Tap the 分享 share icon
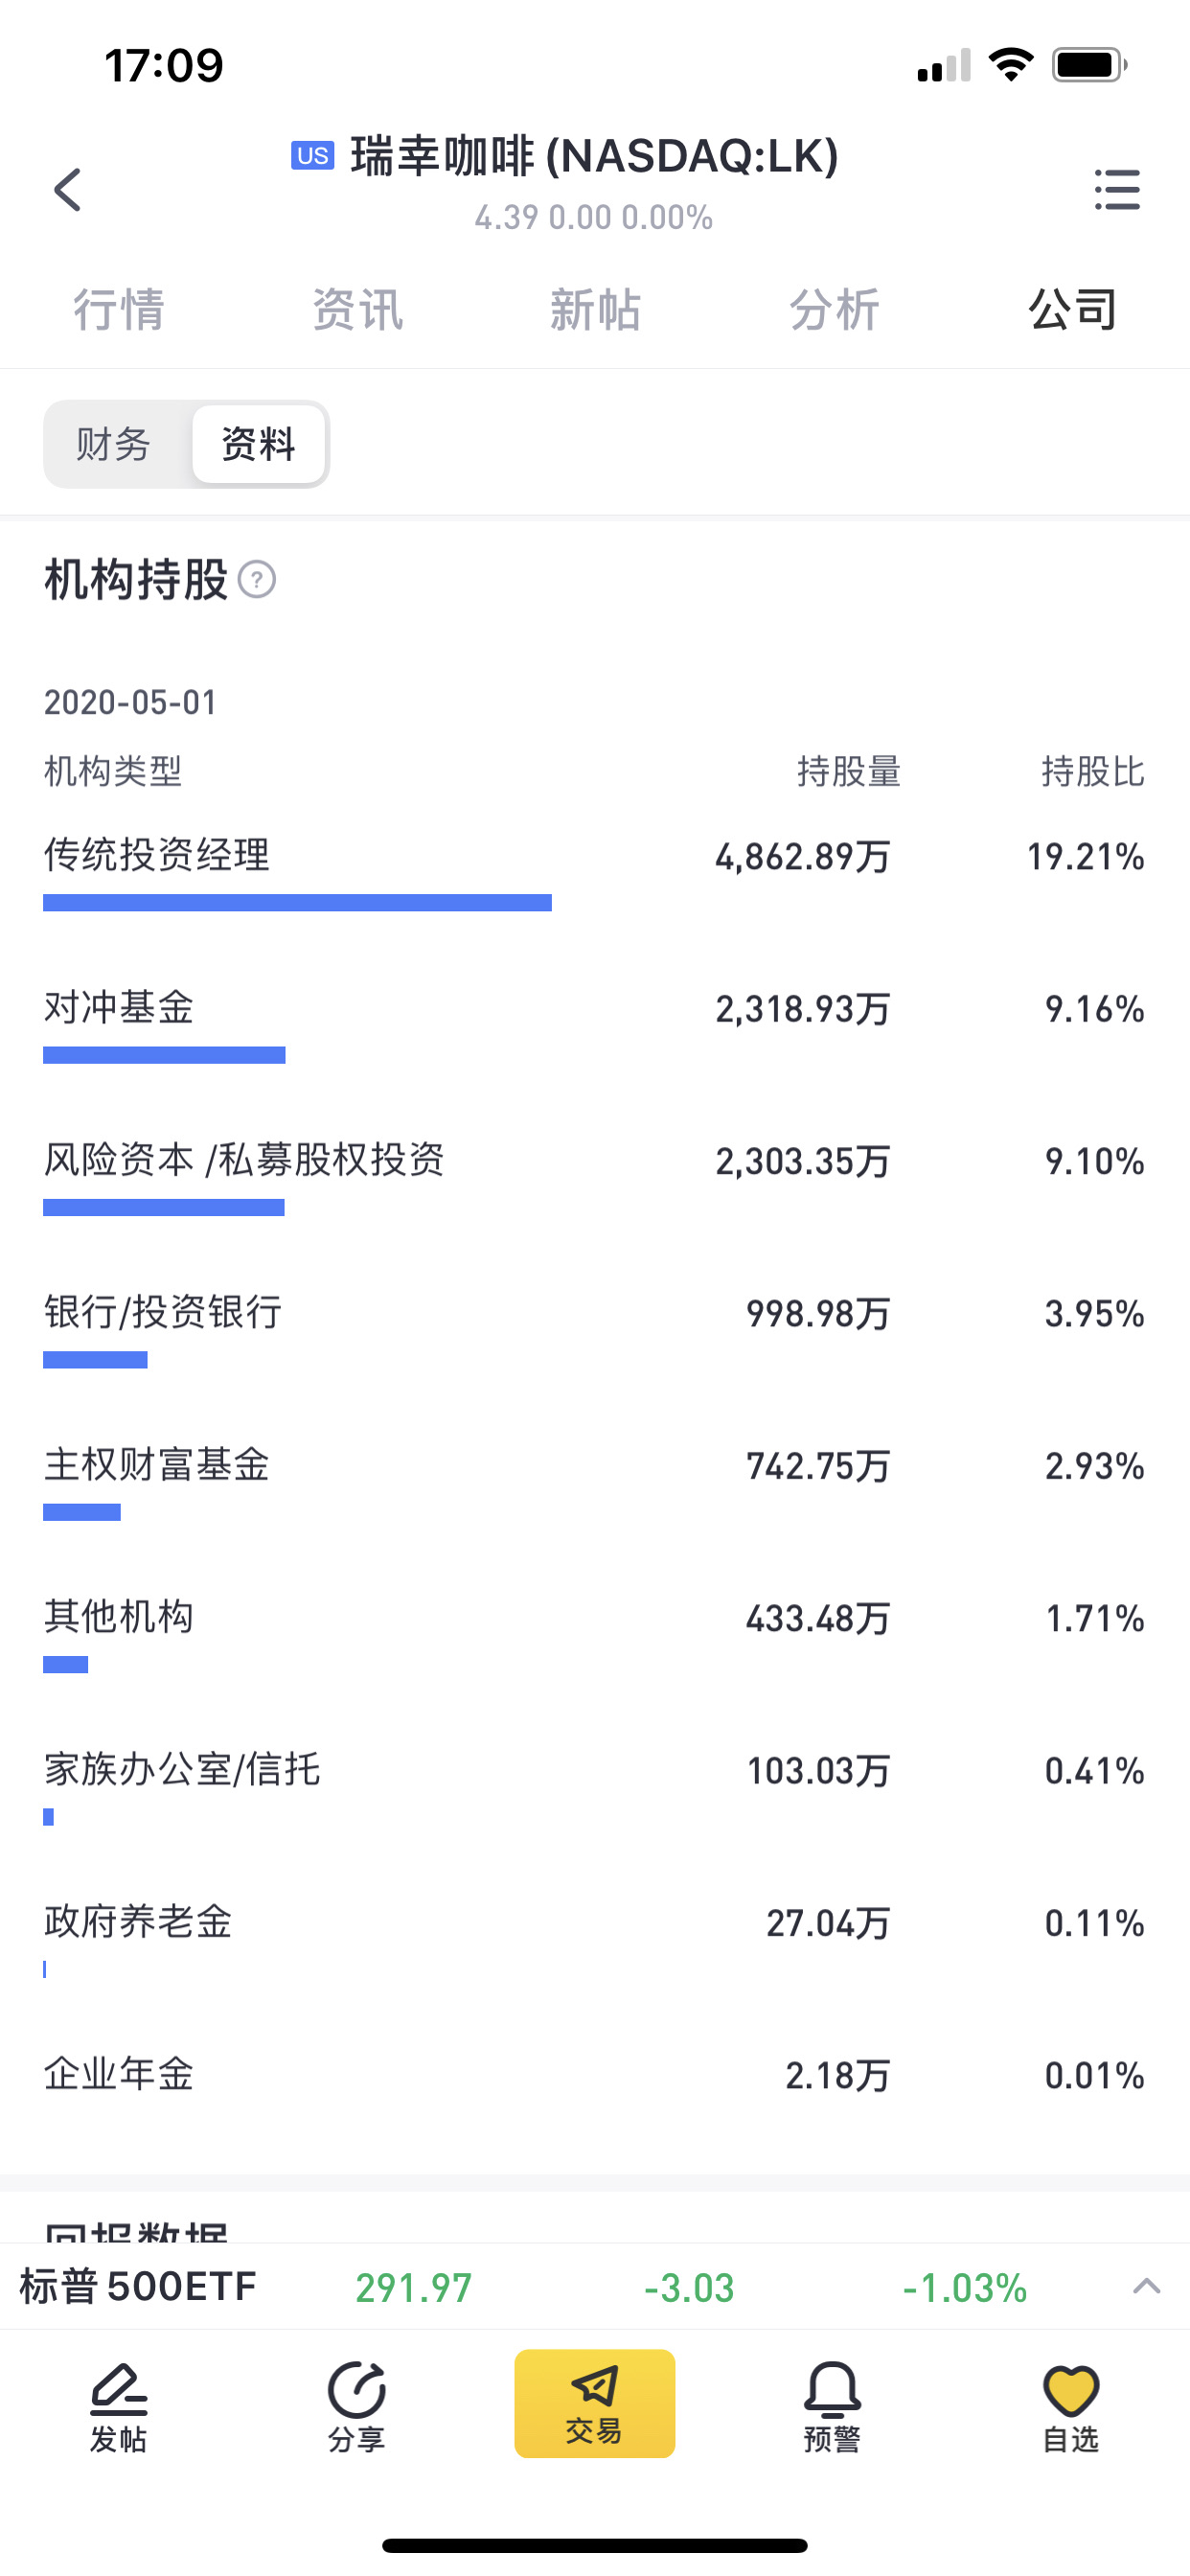 click(x=356, y=2407)
